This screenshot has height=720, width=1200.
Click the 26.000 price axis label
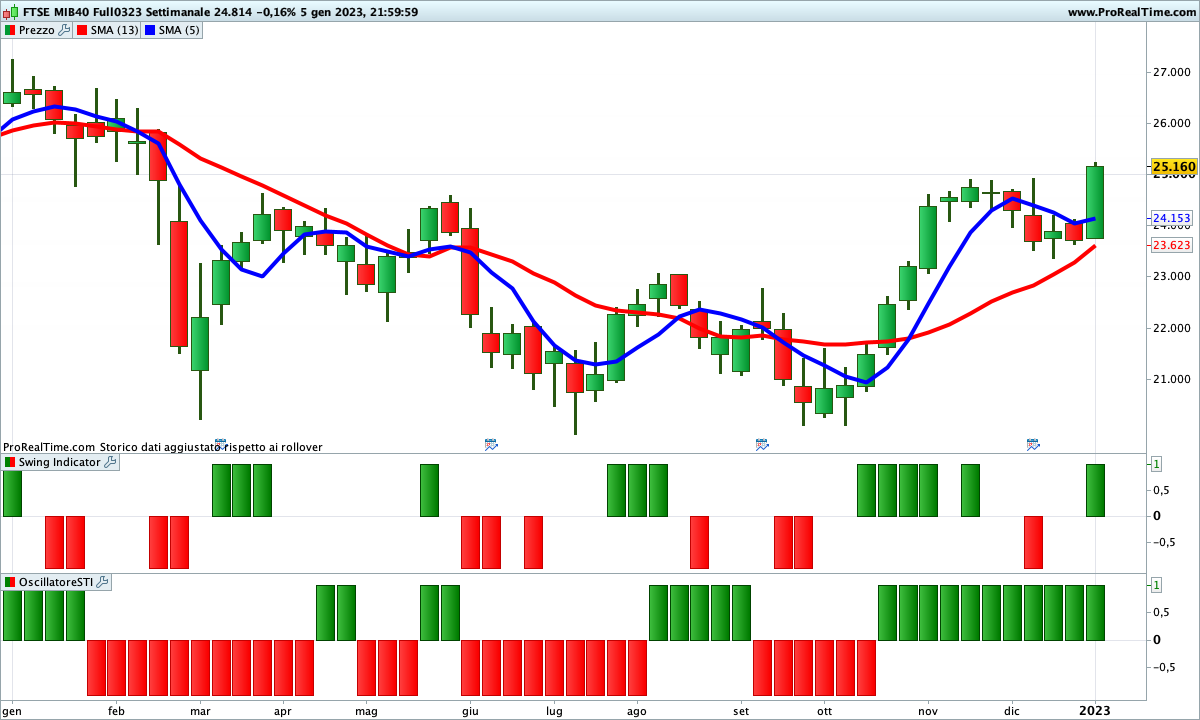(1173, 124)
